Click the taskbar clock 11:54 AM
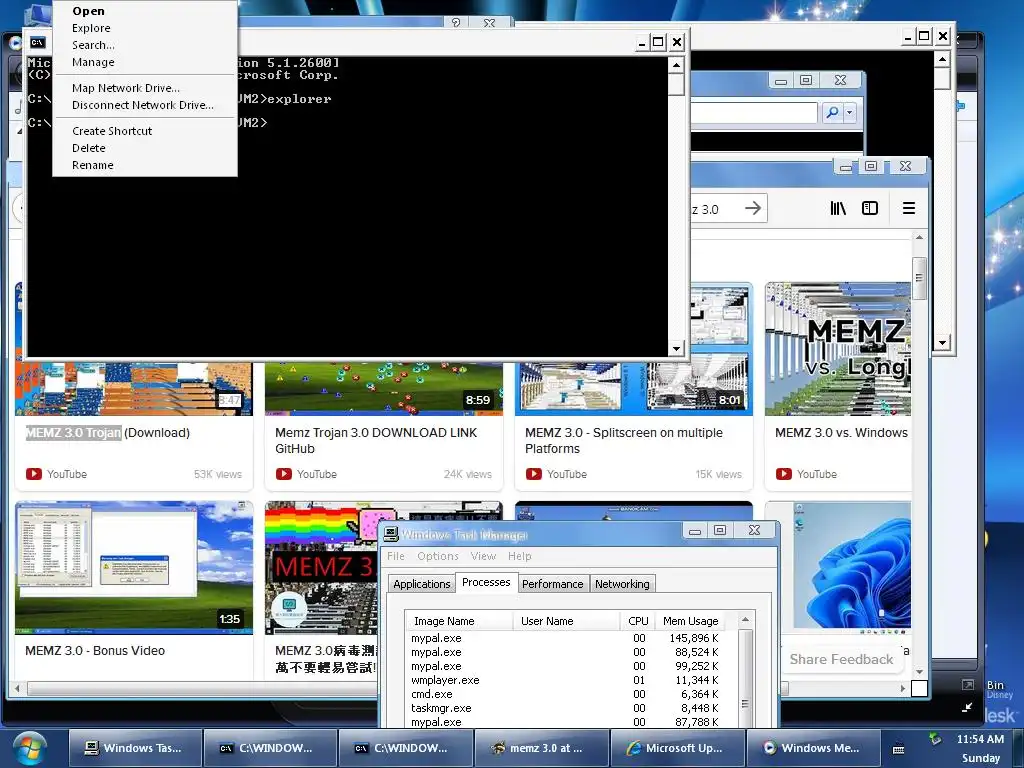This screenshot has width=1024, height=768. click(x=980, y=739)
